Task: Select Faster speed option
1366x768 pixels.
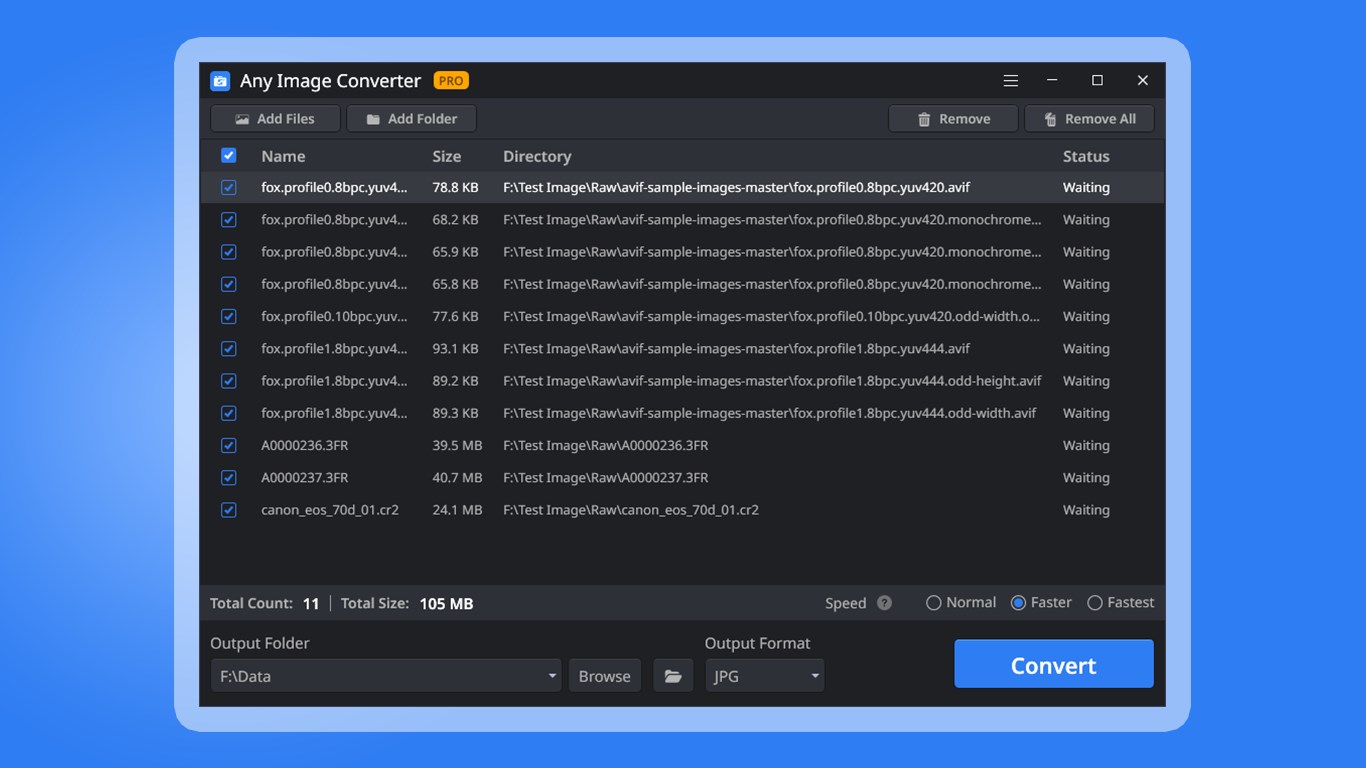Action: click(1041, 603)
